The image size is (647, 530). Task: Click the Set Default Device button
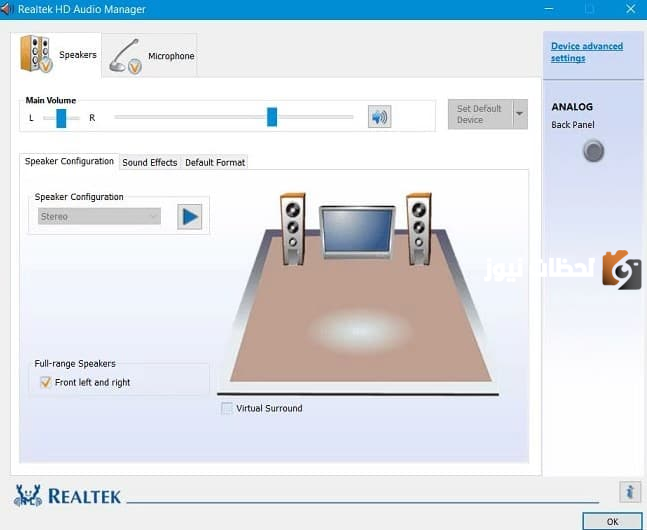pos(480,114)
